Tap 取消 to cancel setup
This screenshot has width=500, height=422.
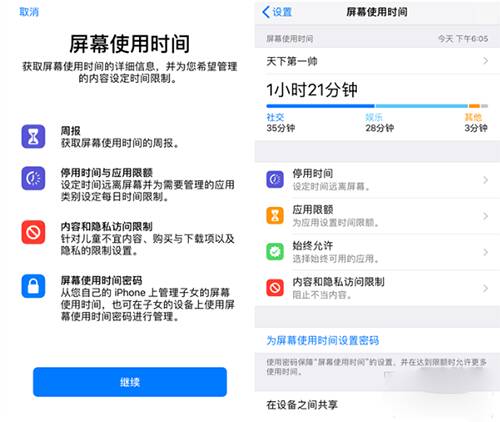coord(29,12)
